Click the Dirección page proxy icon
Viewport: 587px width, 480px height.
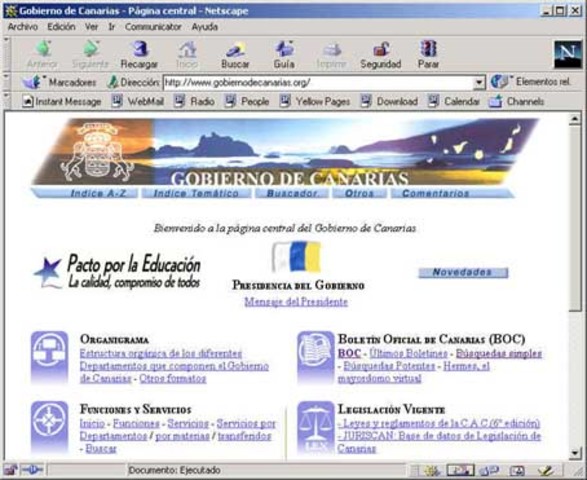[112, 82]
